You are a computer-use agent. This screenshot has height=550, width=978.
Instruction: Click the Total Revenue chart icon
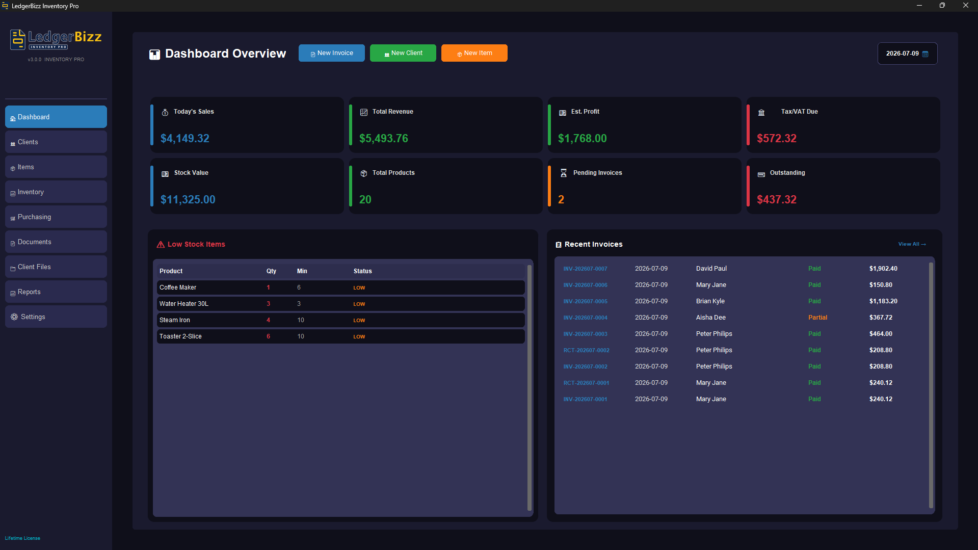pos(364,112)
